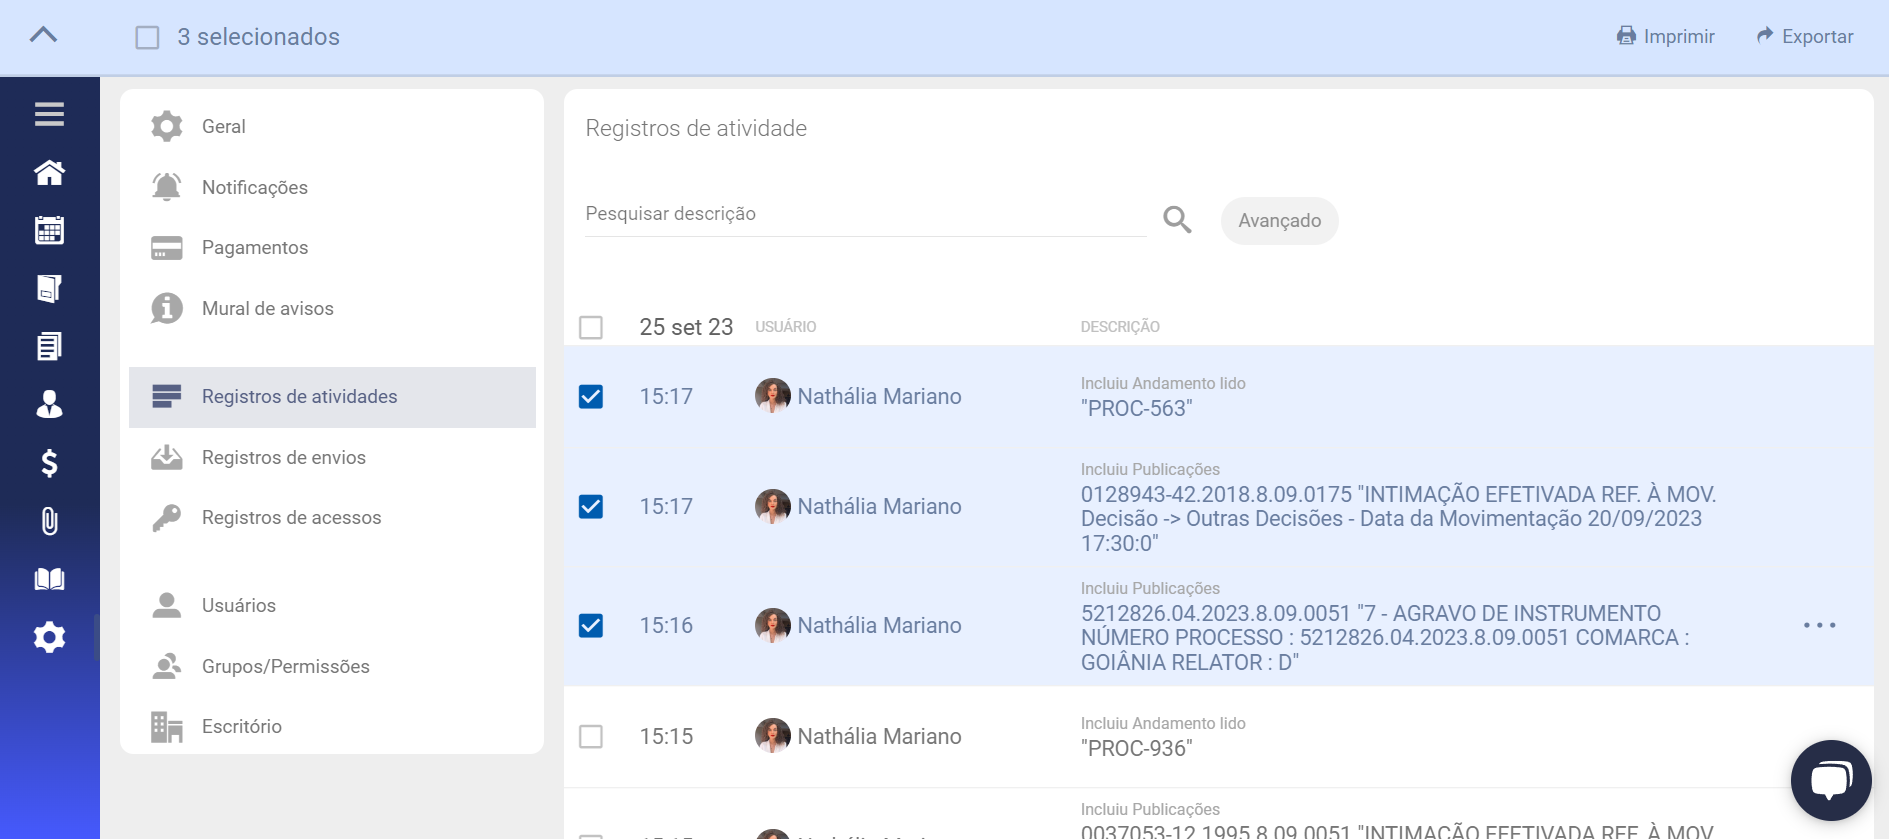Viewport: 1889px width, 839px height.
Task: Open Grupos/Permissões settings section
Action: pos(286,667)
